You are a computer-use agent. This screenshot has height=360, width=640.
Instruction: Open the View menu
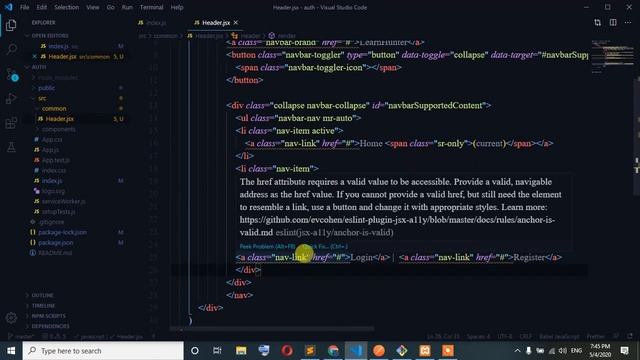coord(93,7)
